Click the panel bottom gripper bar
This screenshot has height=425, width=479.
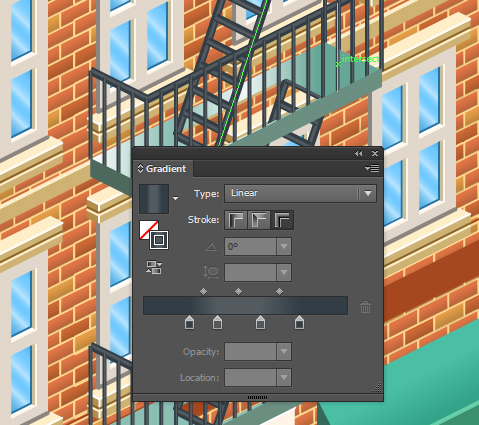257,397
